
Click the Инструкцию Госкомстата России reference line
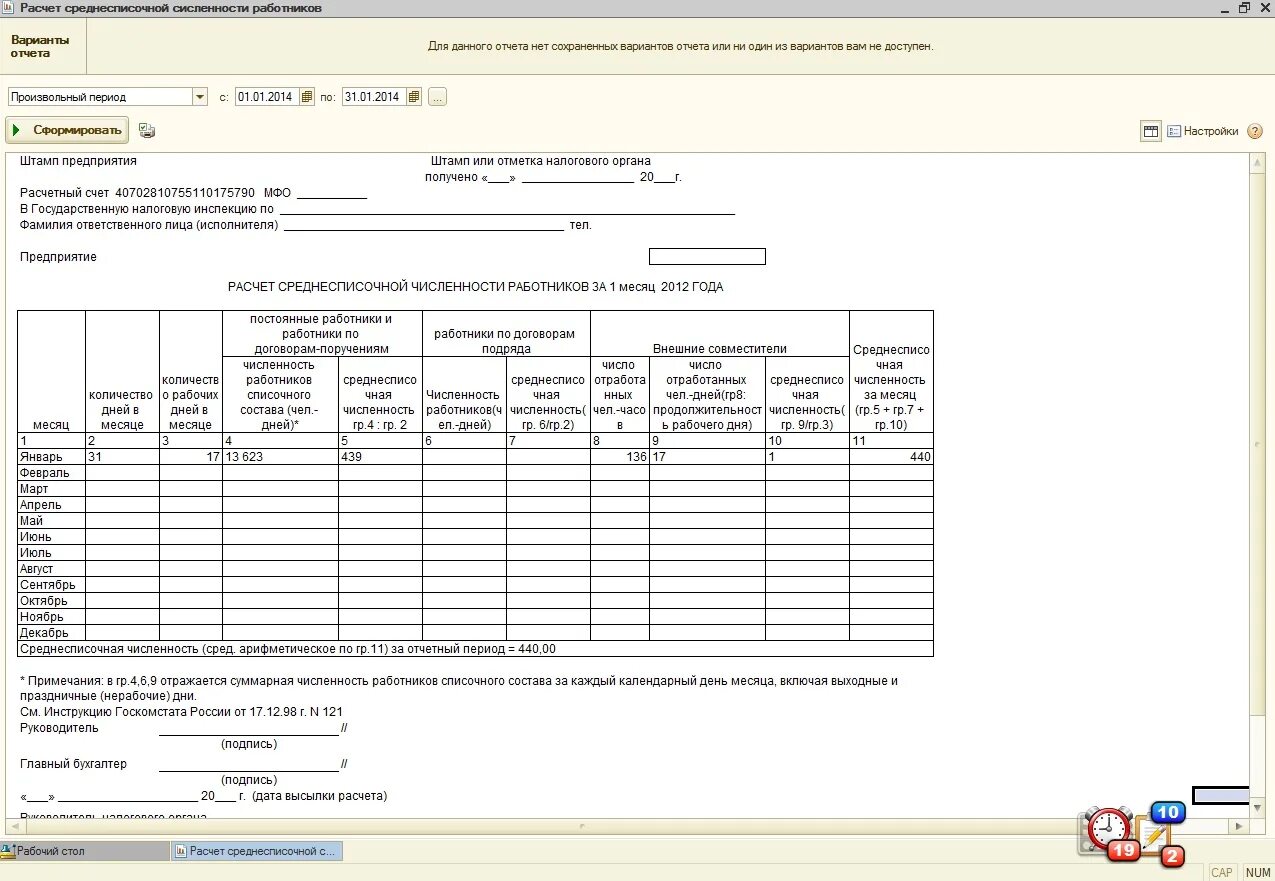[182, 712]
